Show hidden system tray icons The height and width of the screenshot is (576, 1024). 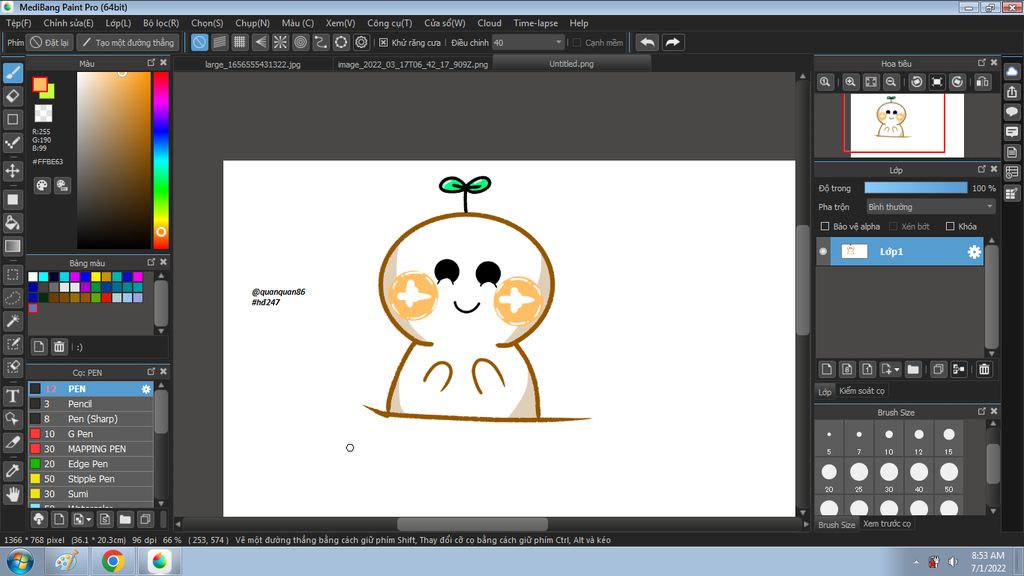point(916,562)
